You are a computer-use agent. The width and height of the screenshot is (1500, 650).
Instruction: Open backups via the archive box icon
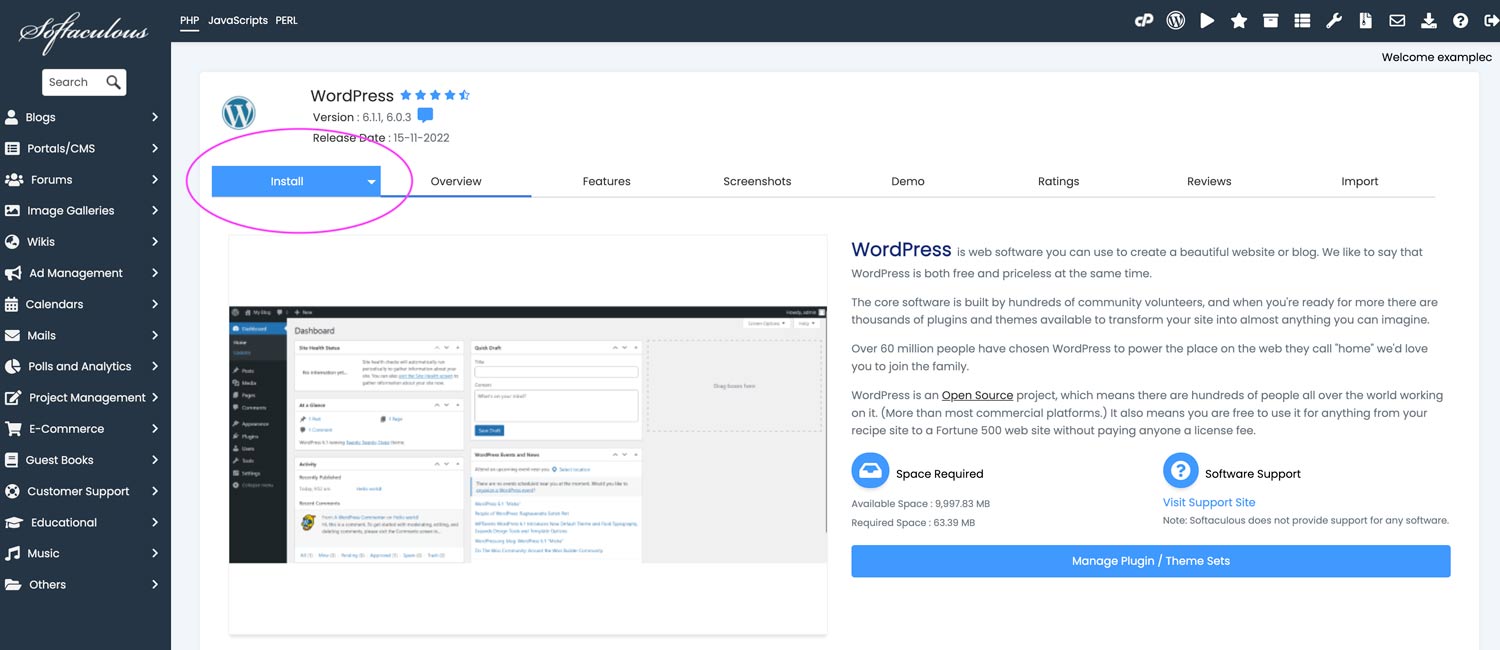(x=1270, y=20)
